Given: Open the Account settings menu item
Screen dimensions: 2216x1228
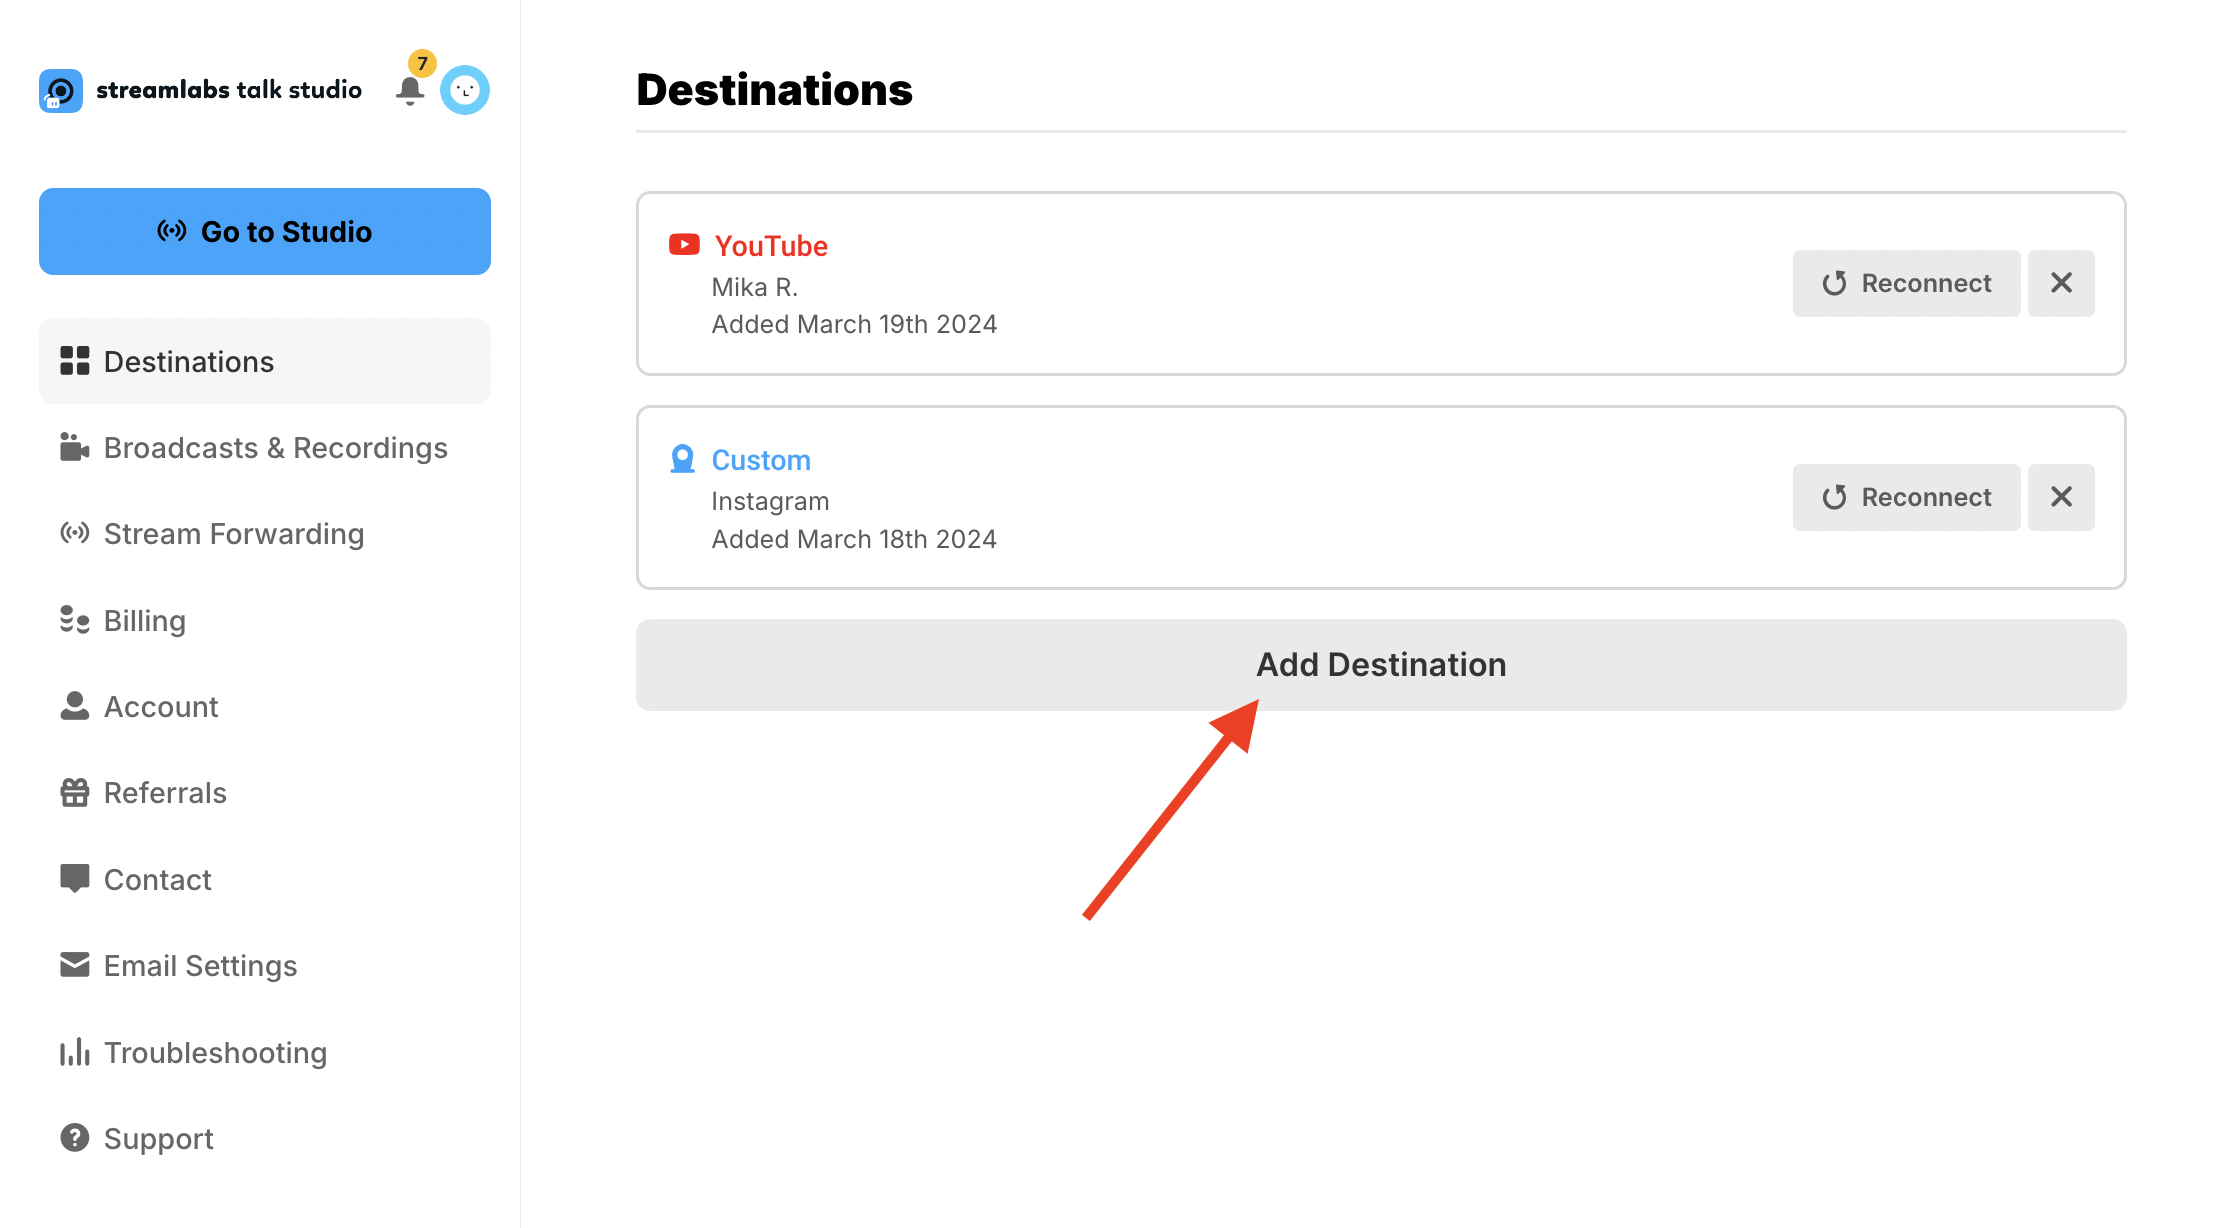Looking at the screenshot, I should click(x=160, y=707).
